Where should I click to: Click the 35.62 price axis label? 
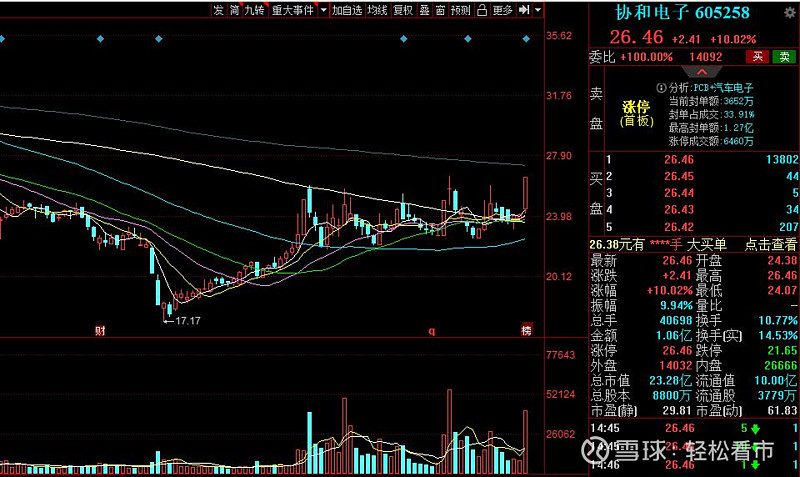[x=559, y=36]
